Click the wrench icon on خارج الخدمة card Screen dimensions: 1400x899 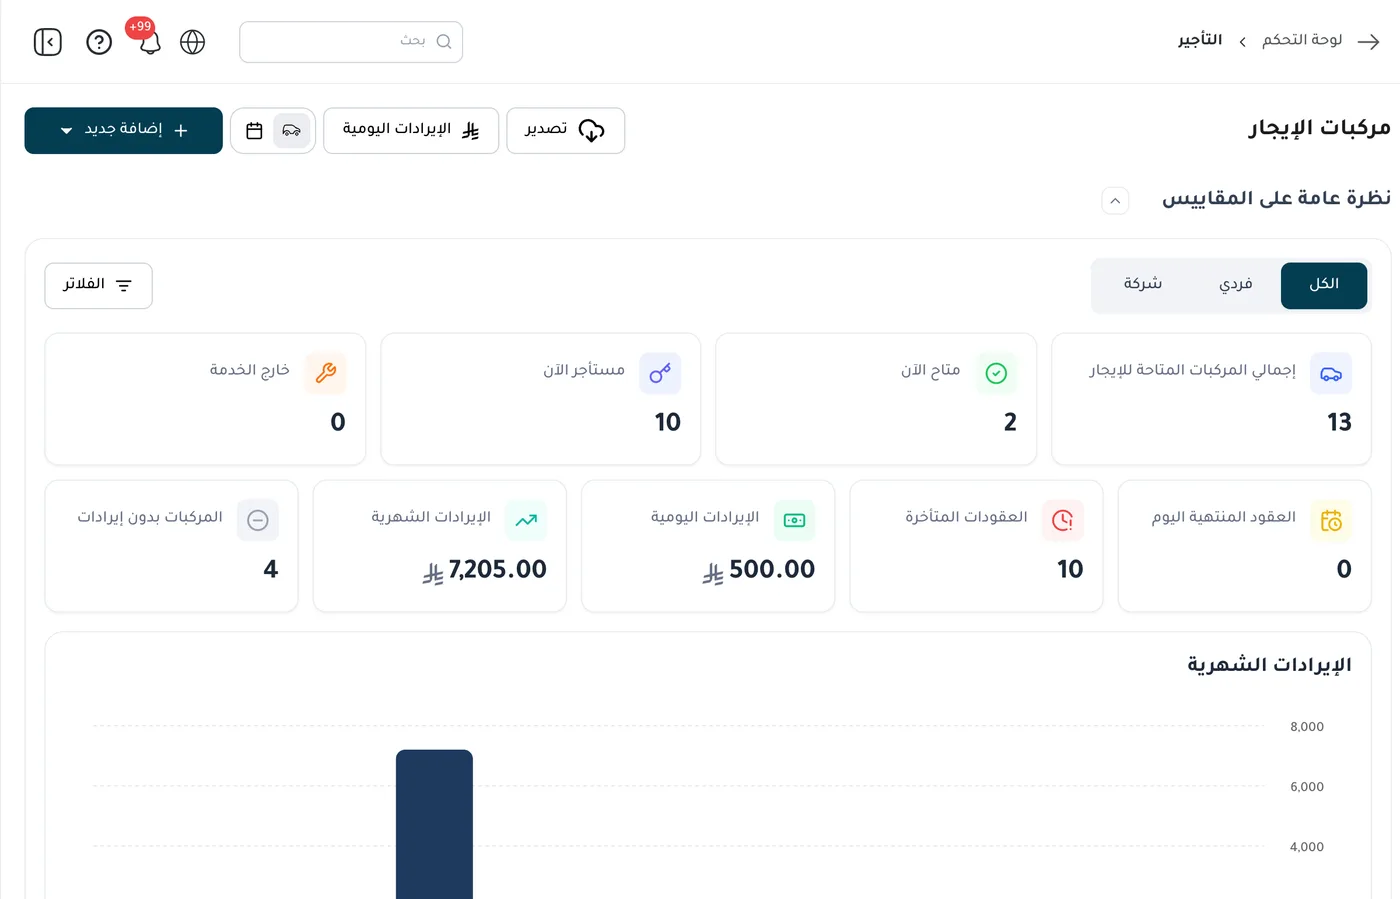point(325,373)
